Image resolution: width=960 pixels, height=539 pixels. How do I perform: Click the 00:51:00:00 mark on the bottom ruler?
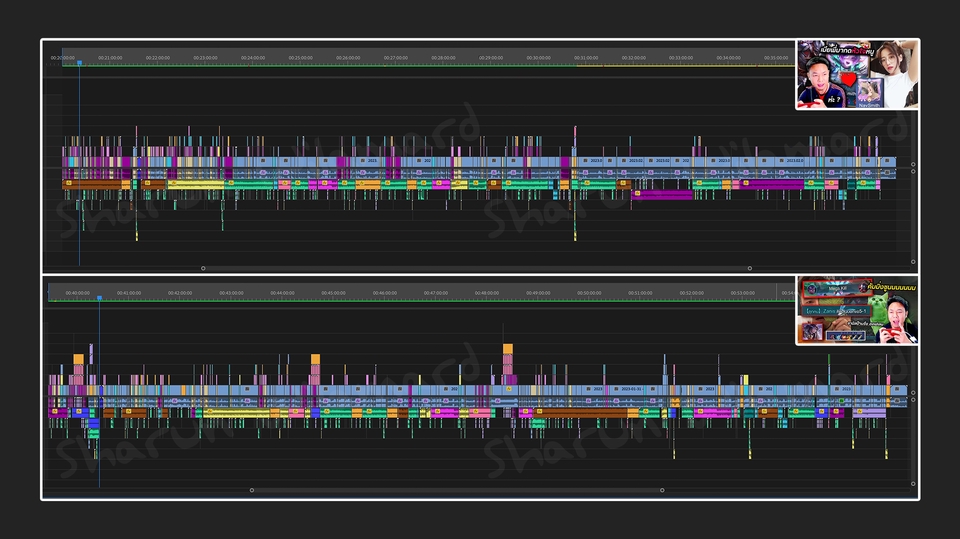640,293
